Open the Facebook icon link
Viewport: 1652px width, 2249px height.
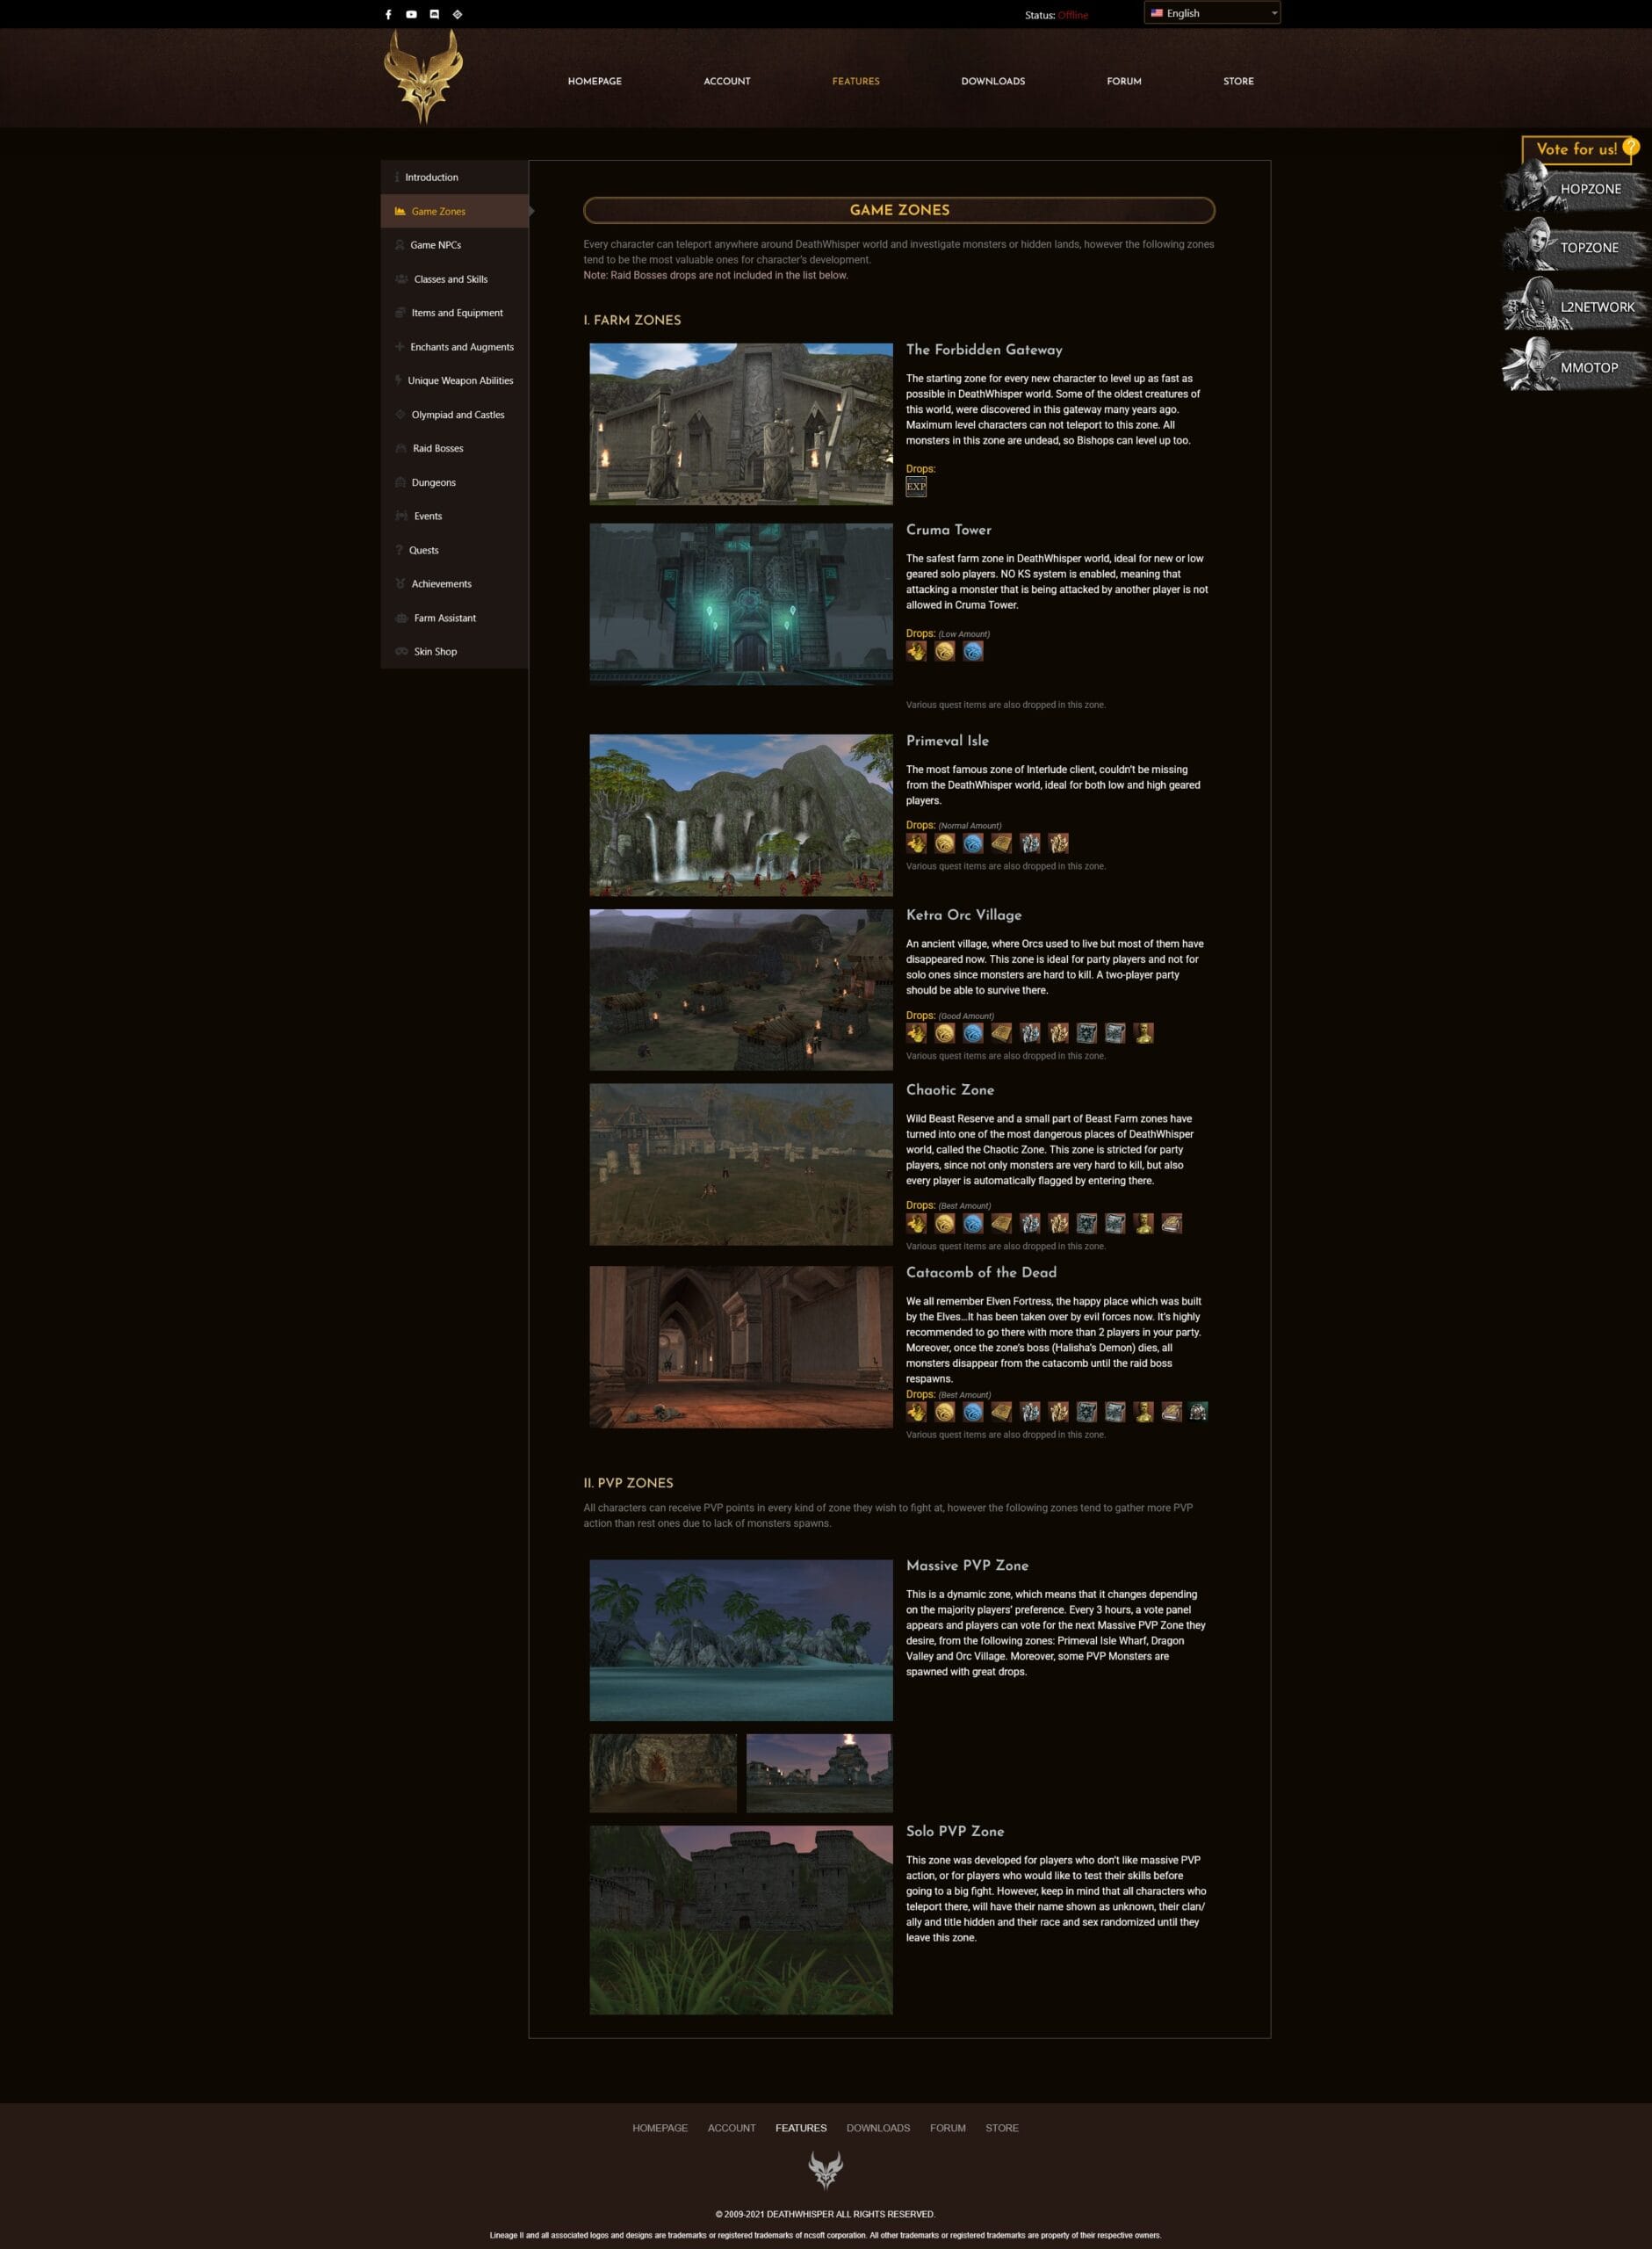pyautogui.click(x=388, y=15)
